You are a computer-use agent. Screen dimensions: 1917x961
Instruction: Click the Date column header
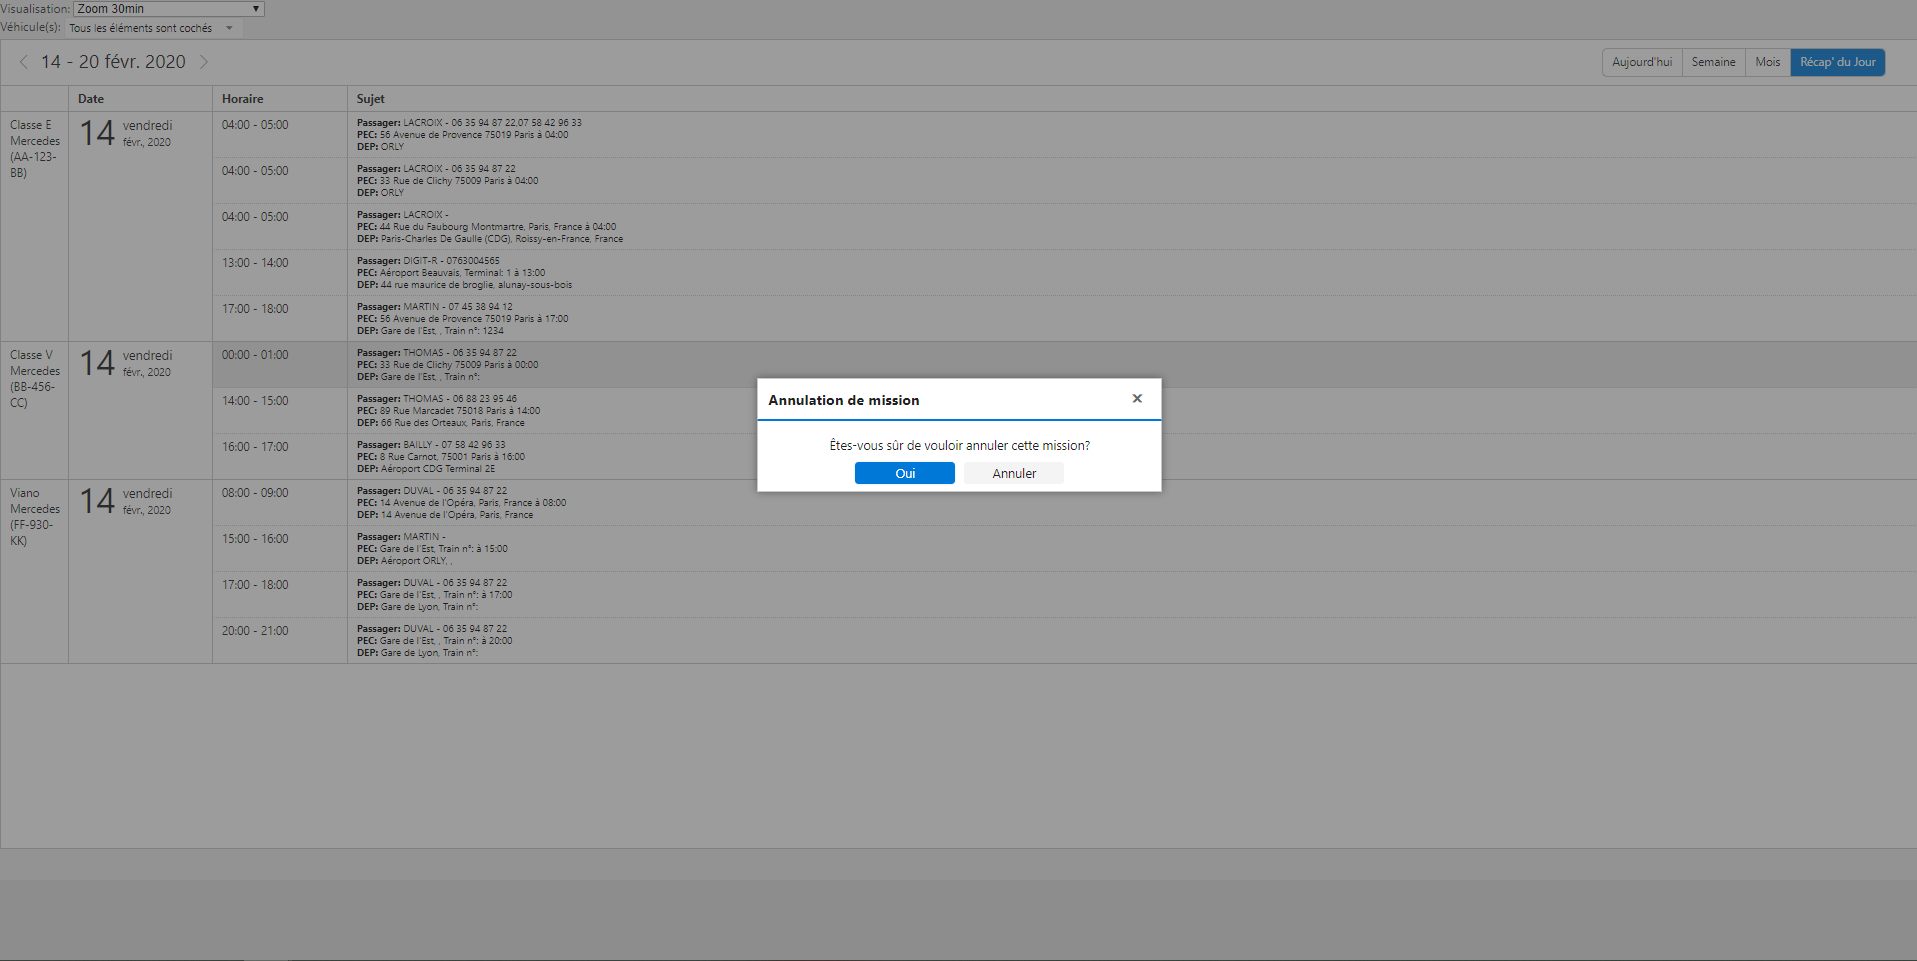pos(91,99)
